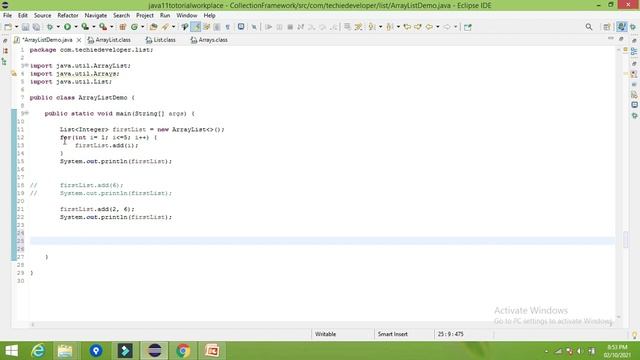This screenshot has height=360, width=640.
Task: Click the Forward navigation arrow icon
Action: pos(447,27)
